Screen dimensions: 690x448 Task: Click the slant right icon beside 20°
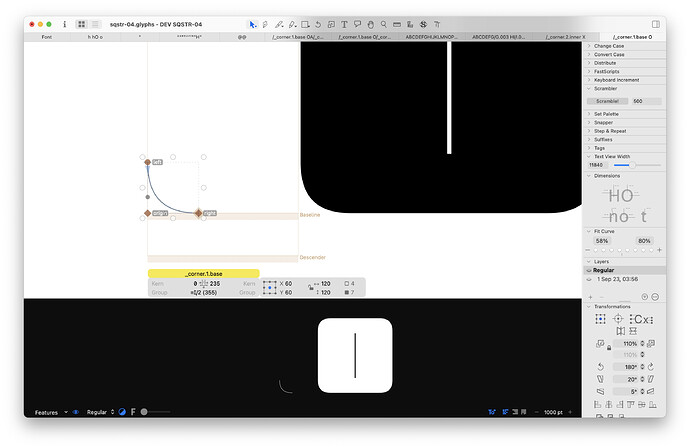point(651,379)
